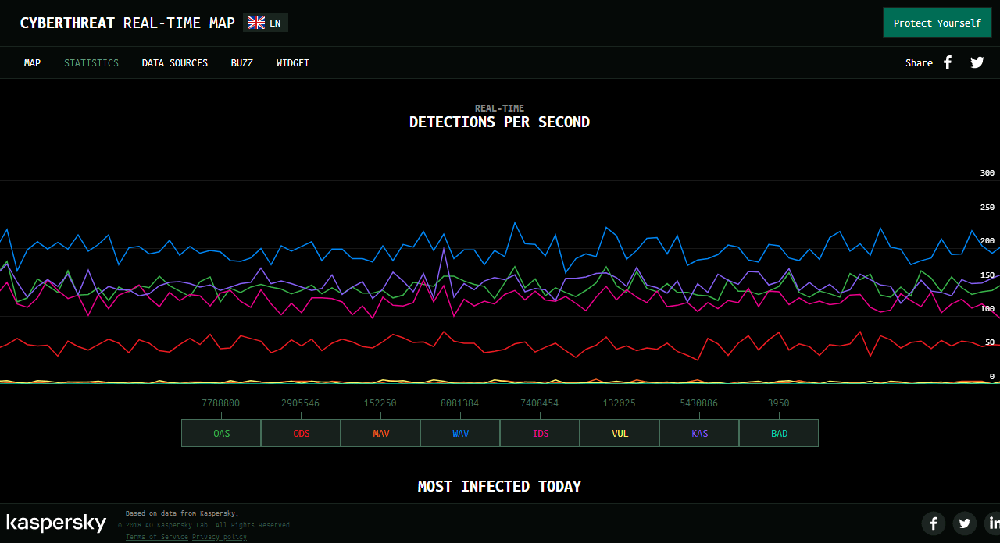Toggle the MAV detection line
Screen dimensions: 1000x543
pos(380,433)
